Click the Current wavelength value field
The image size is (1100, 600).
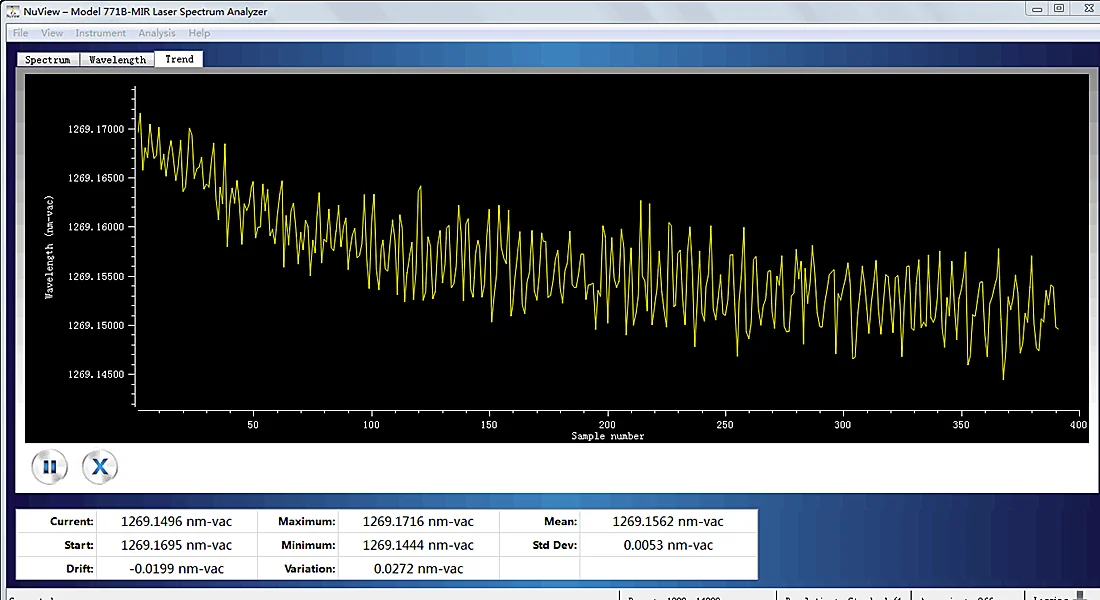coord(176,521)
